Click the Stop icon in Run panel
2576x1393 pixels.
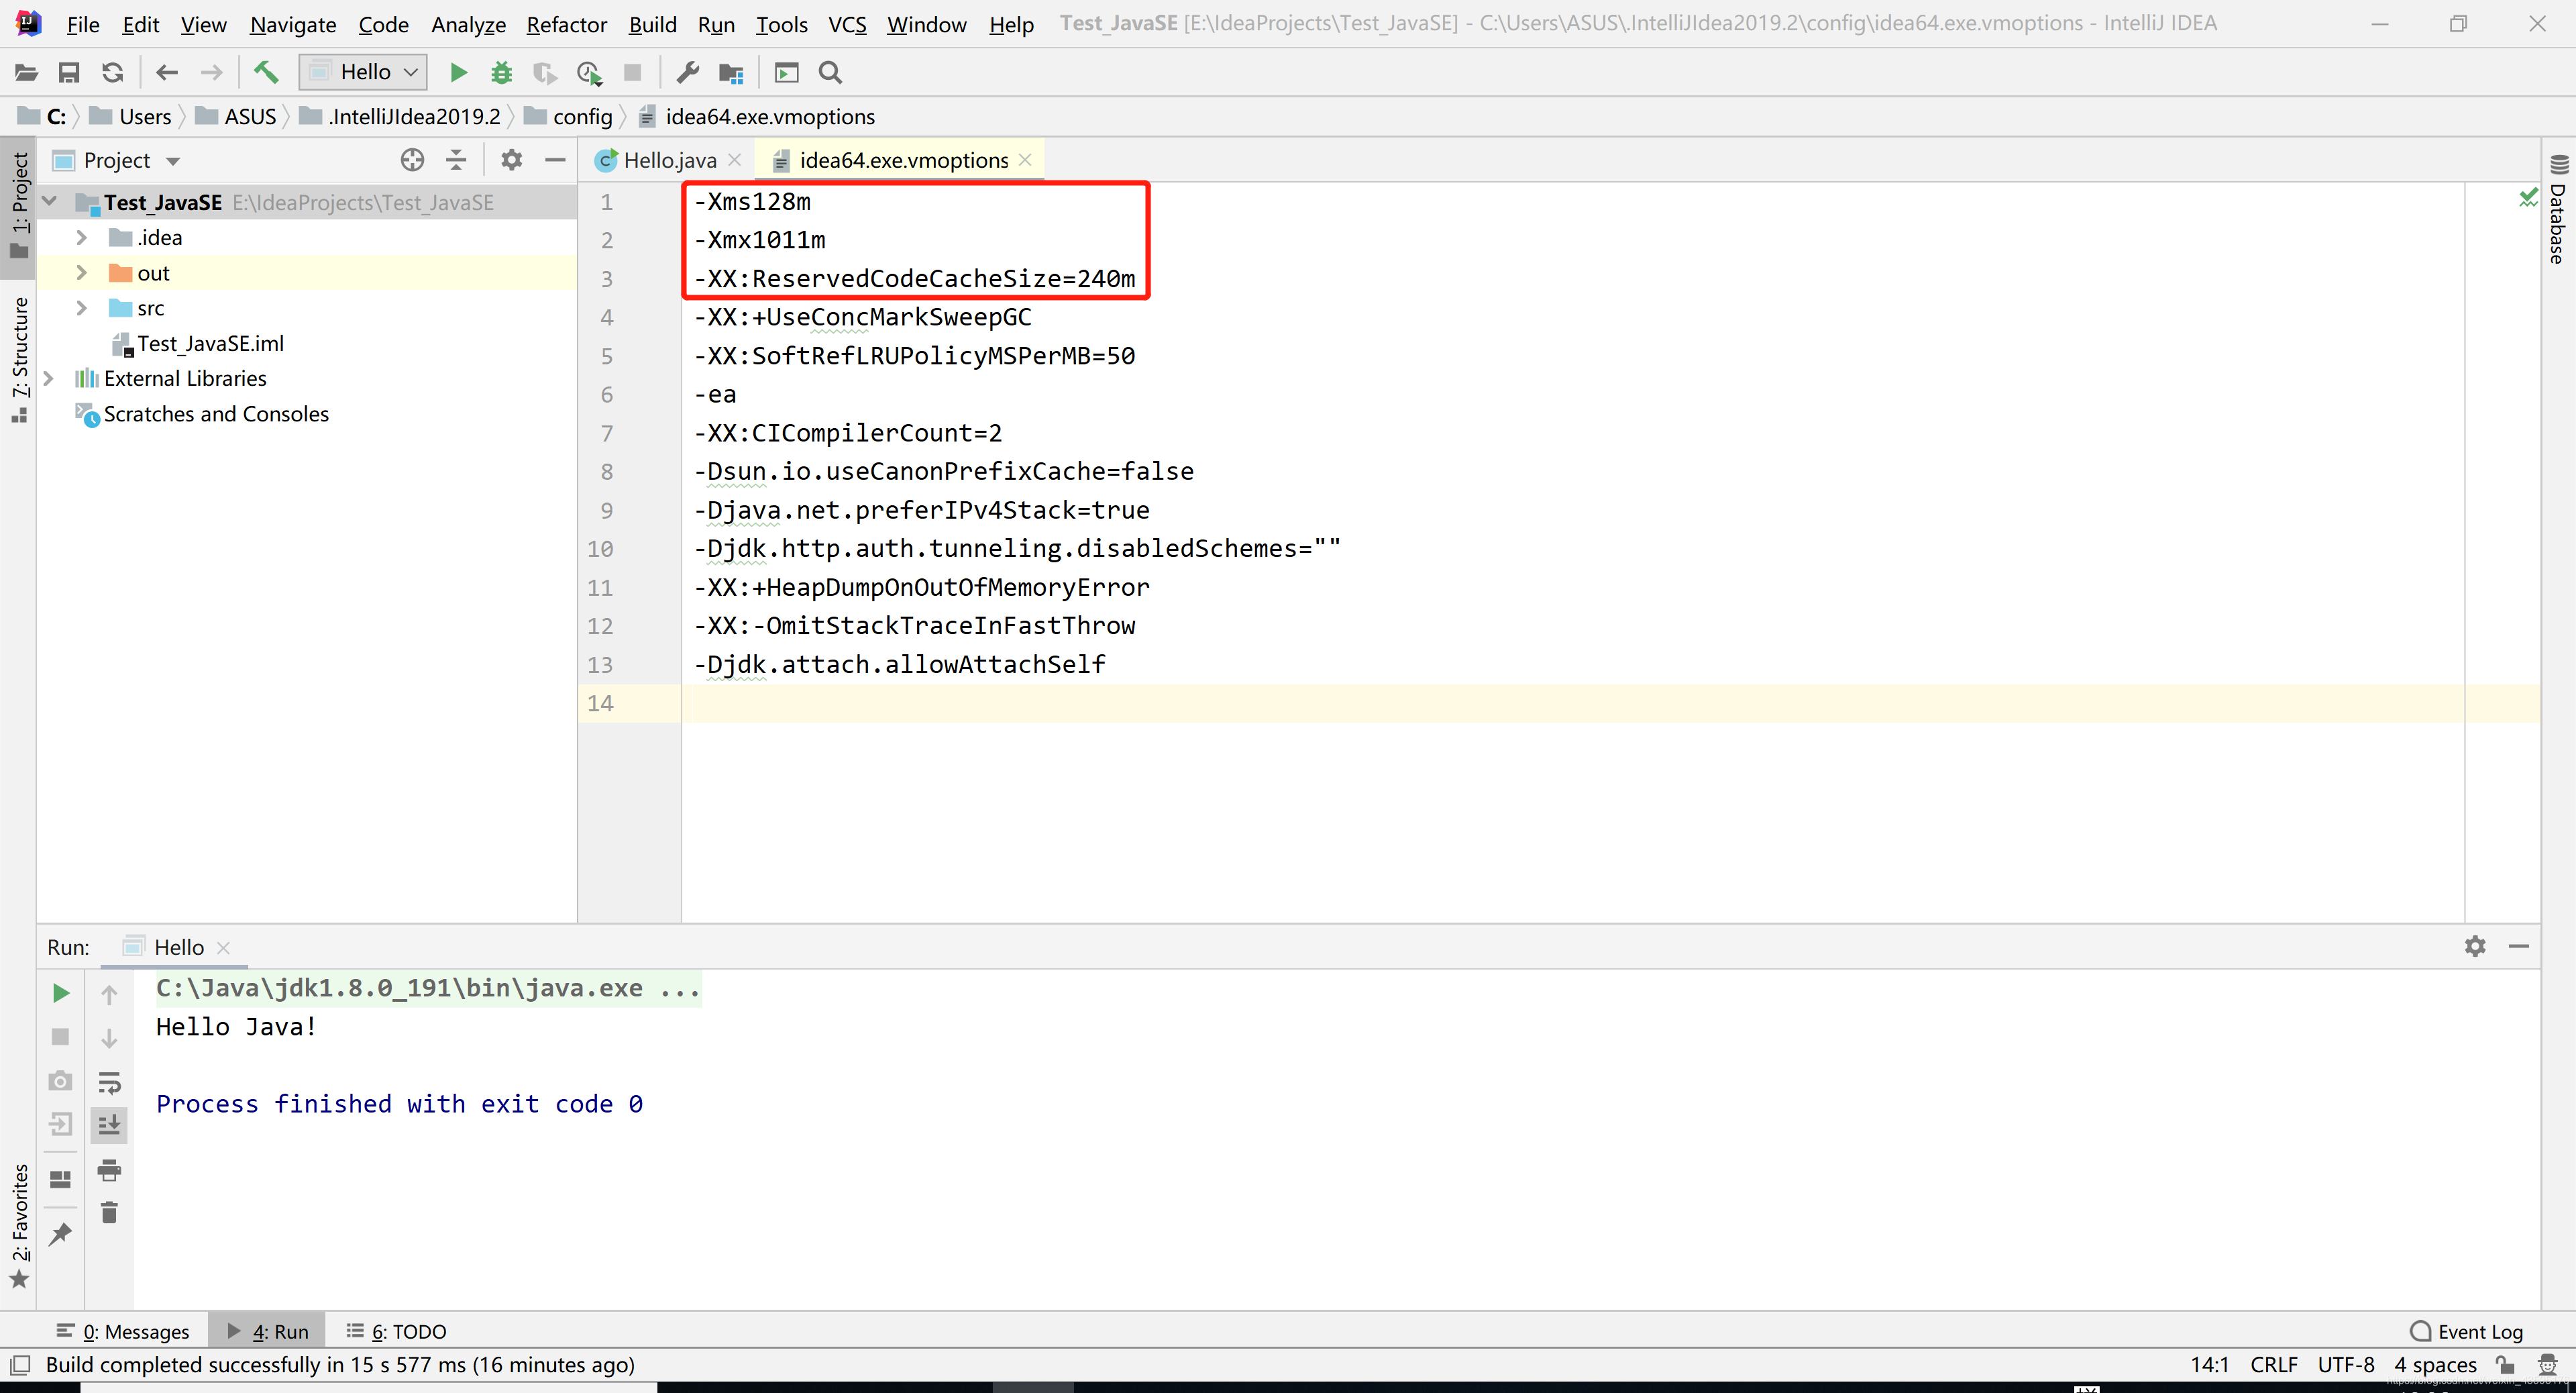coord(60,1037)
